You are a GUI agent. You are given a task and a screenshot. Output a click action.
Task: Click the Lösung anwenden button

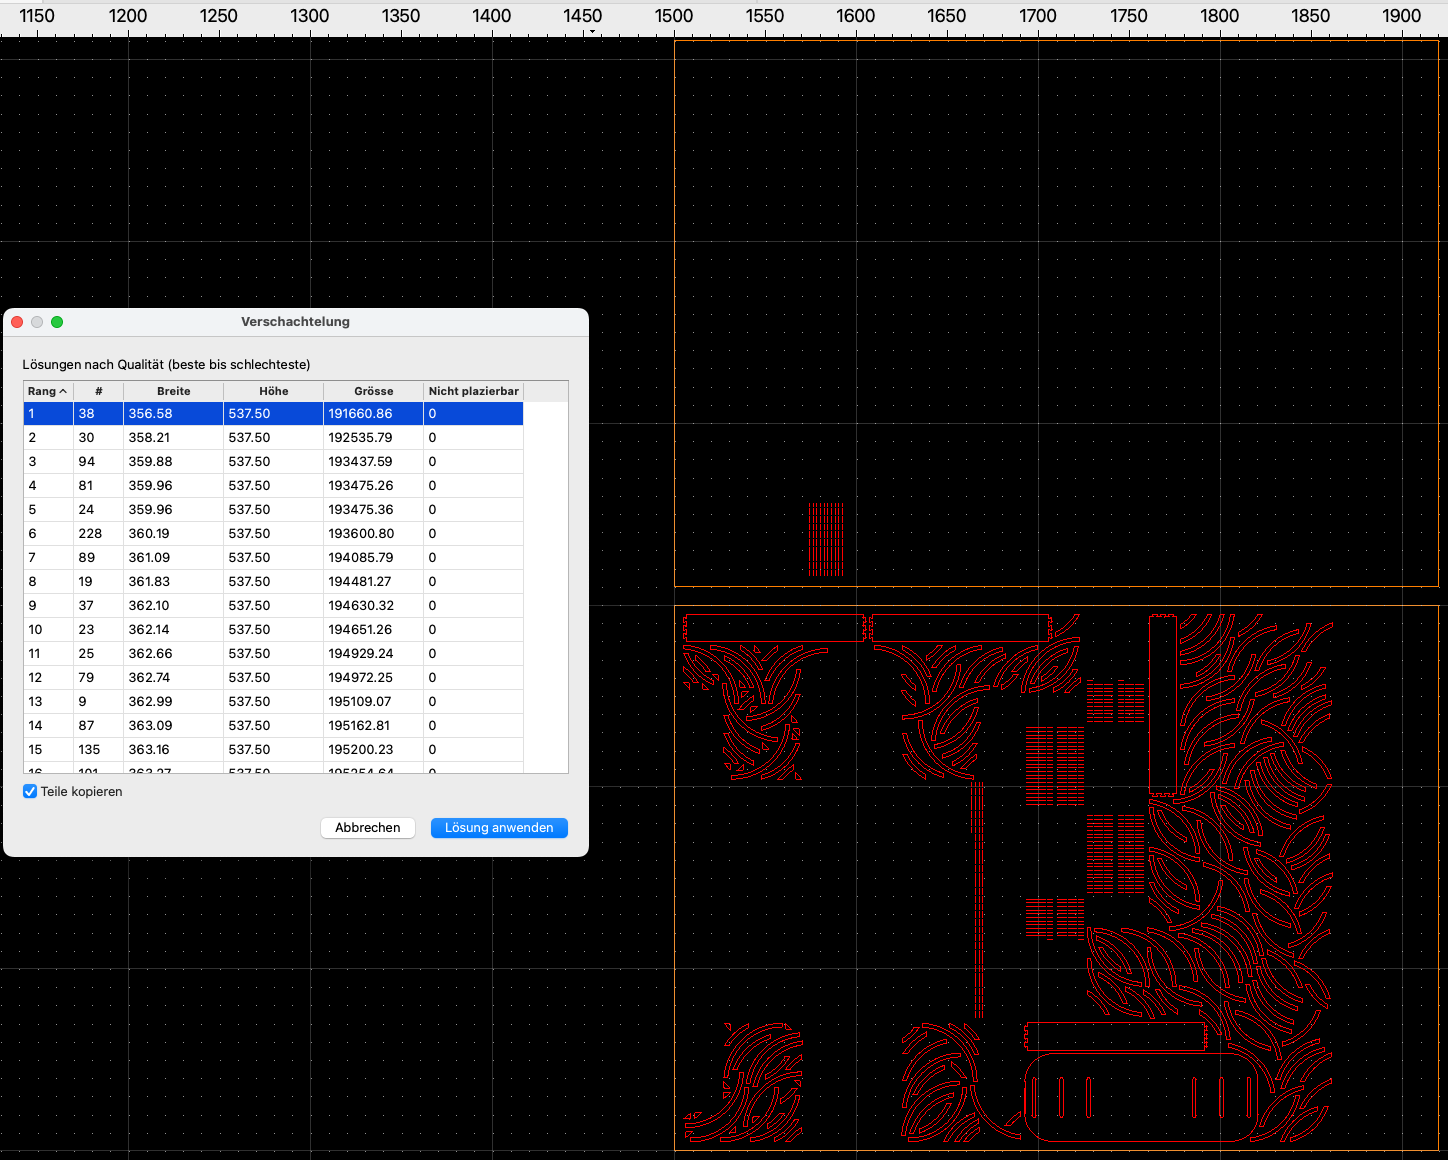499,828
